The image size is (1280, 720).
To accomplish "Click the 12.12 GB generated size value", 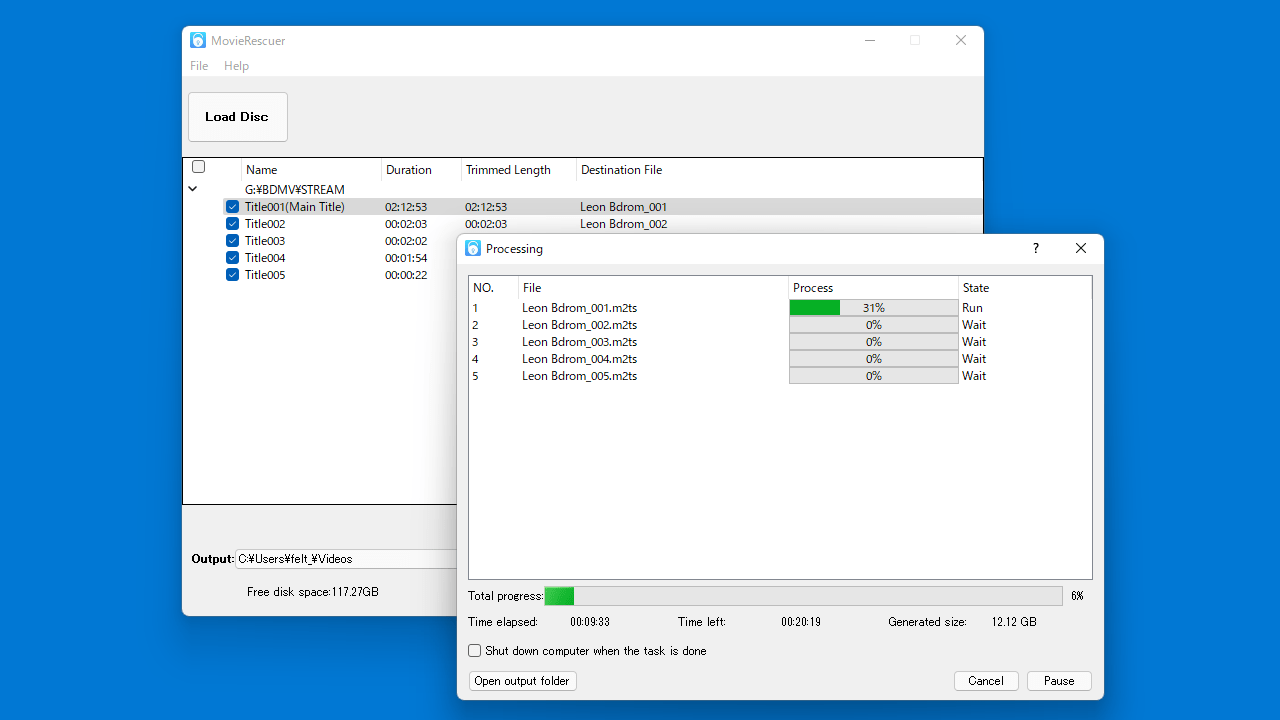I will coord(1014,622).
